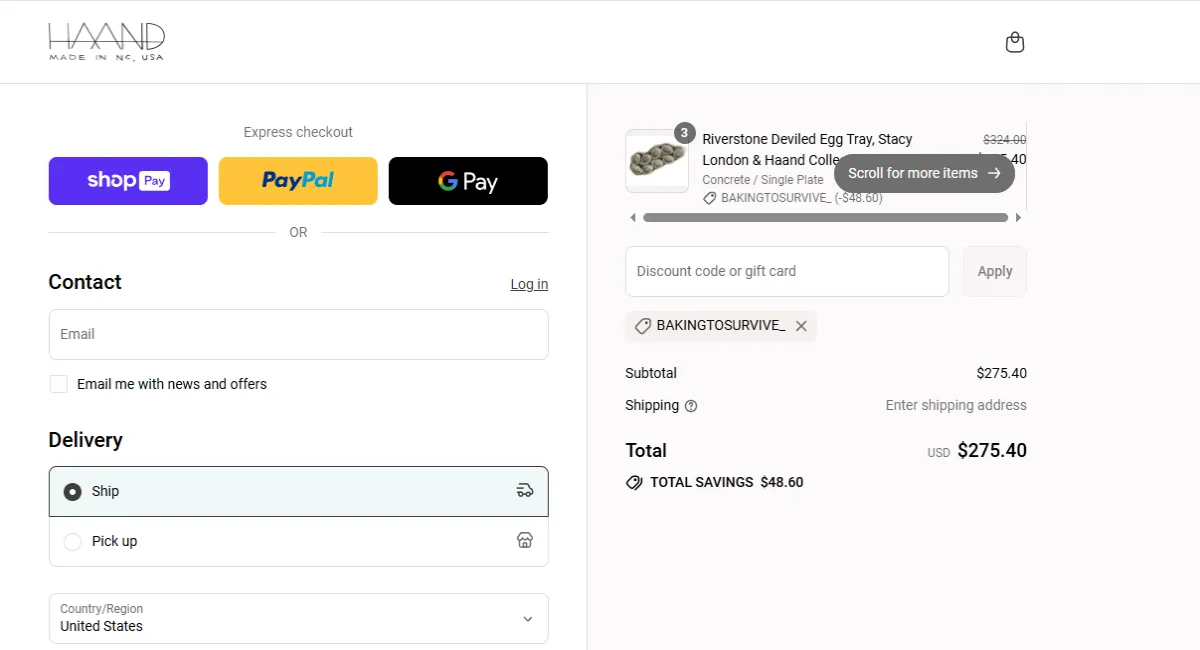Check out with Google Pay

pyautogui.click(x=467, y=180)
